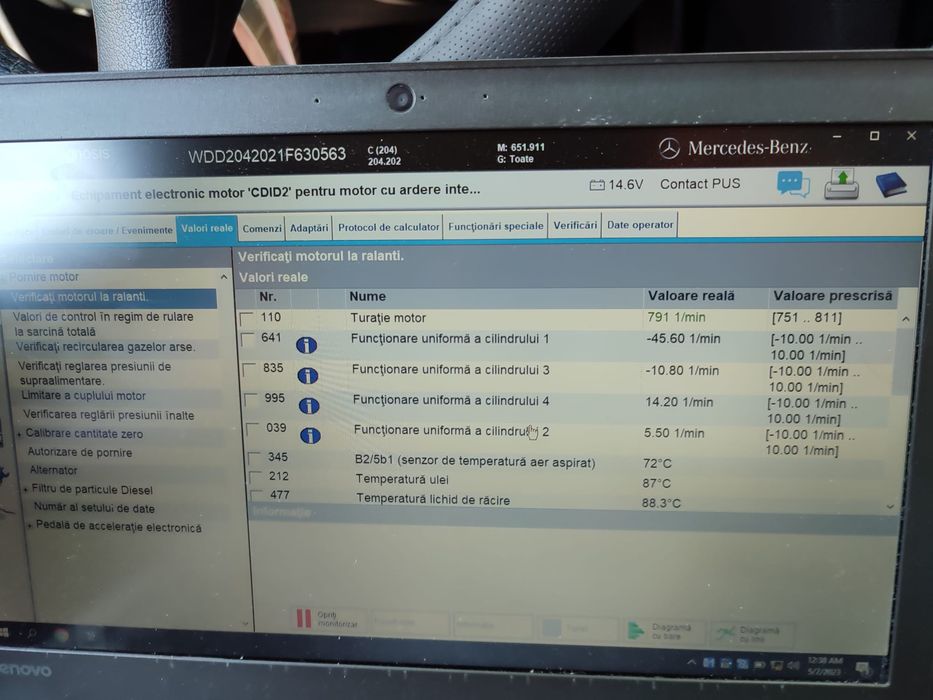The width and height of the screenshot is (933, 700).
Task: Click scroll-up arrow of values table
Action: [x=906, y=320]
